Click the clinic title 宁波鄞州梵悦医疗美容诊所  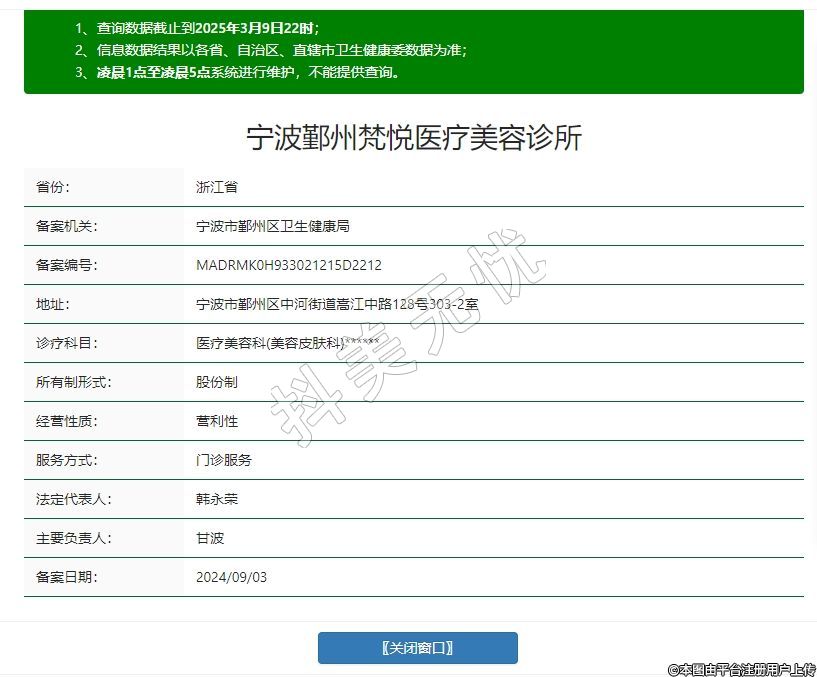pyautogui.click(x=414, y=137)
